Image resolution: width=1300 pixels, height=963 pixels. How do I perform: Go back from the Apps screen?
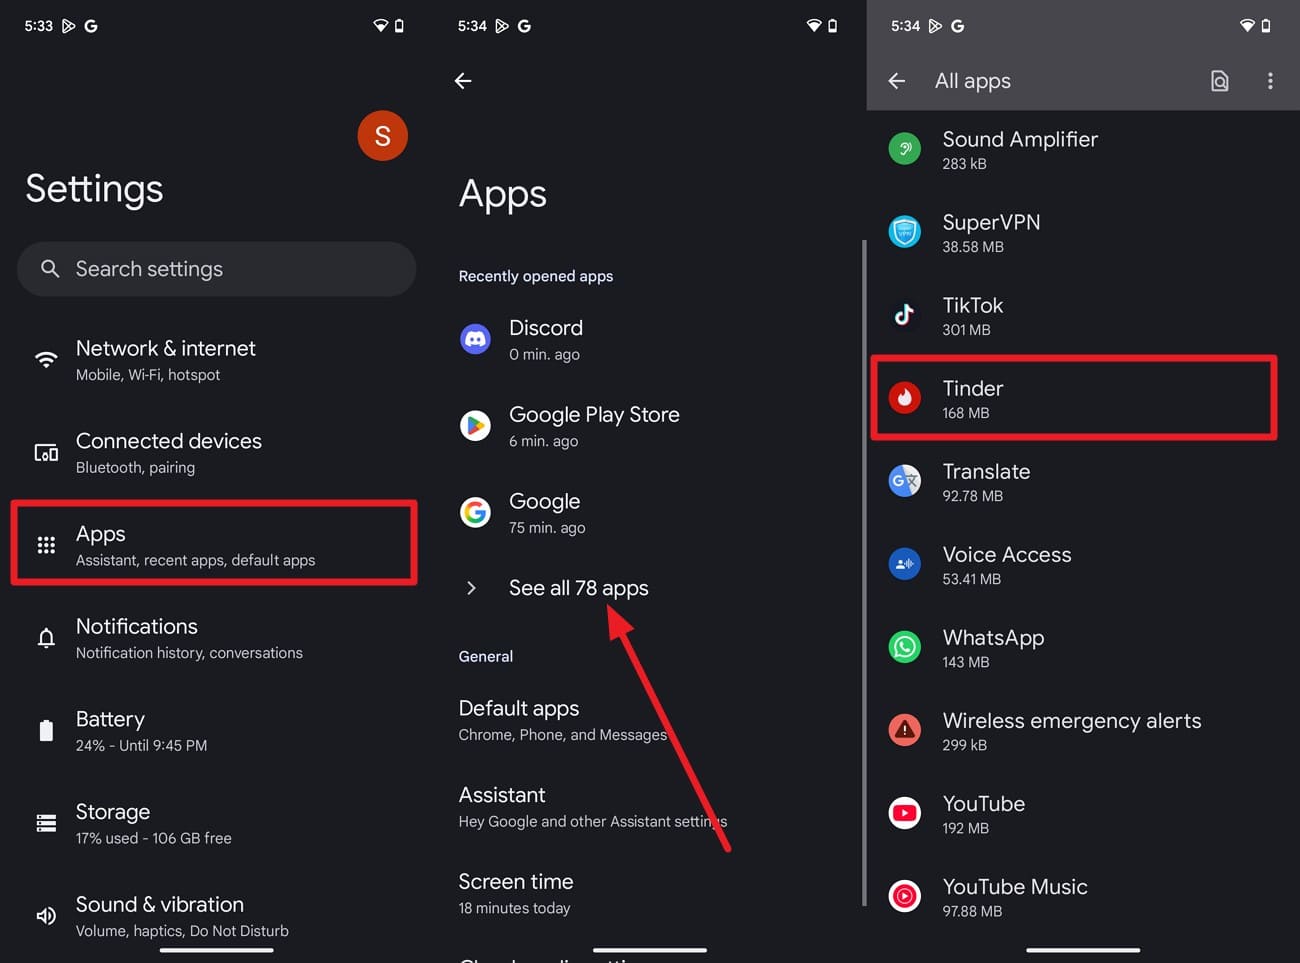463,81
